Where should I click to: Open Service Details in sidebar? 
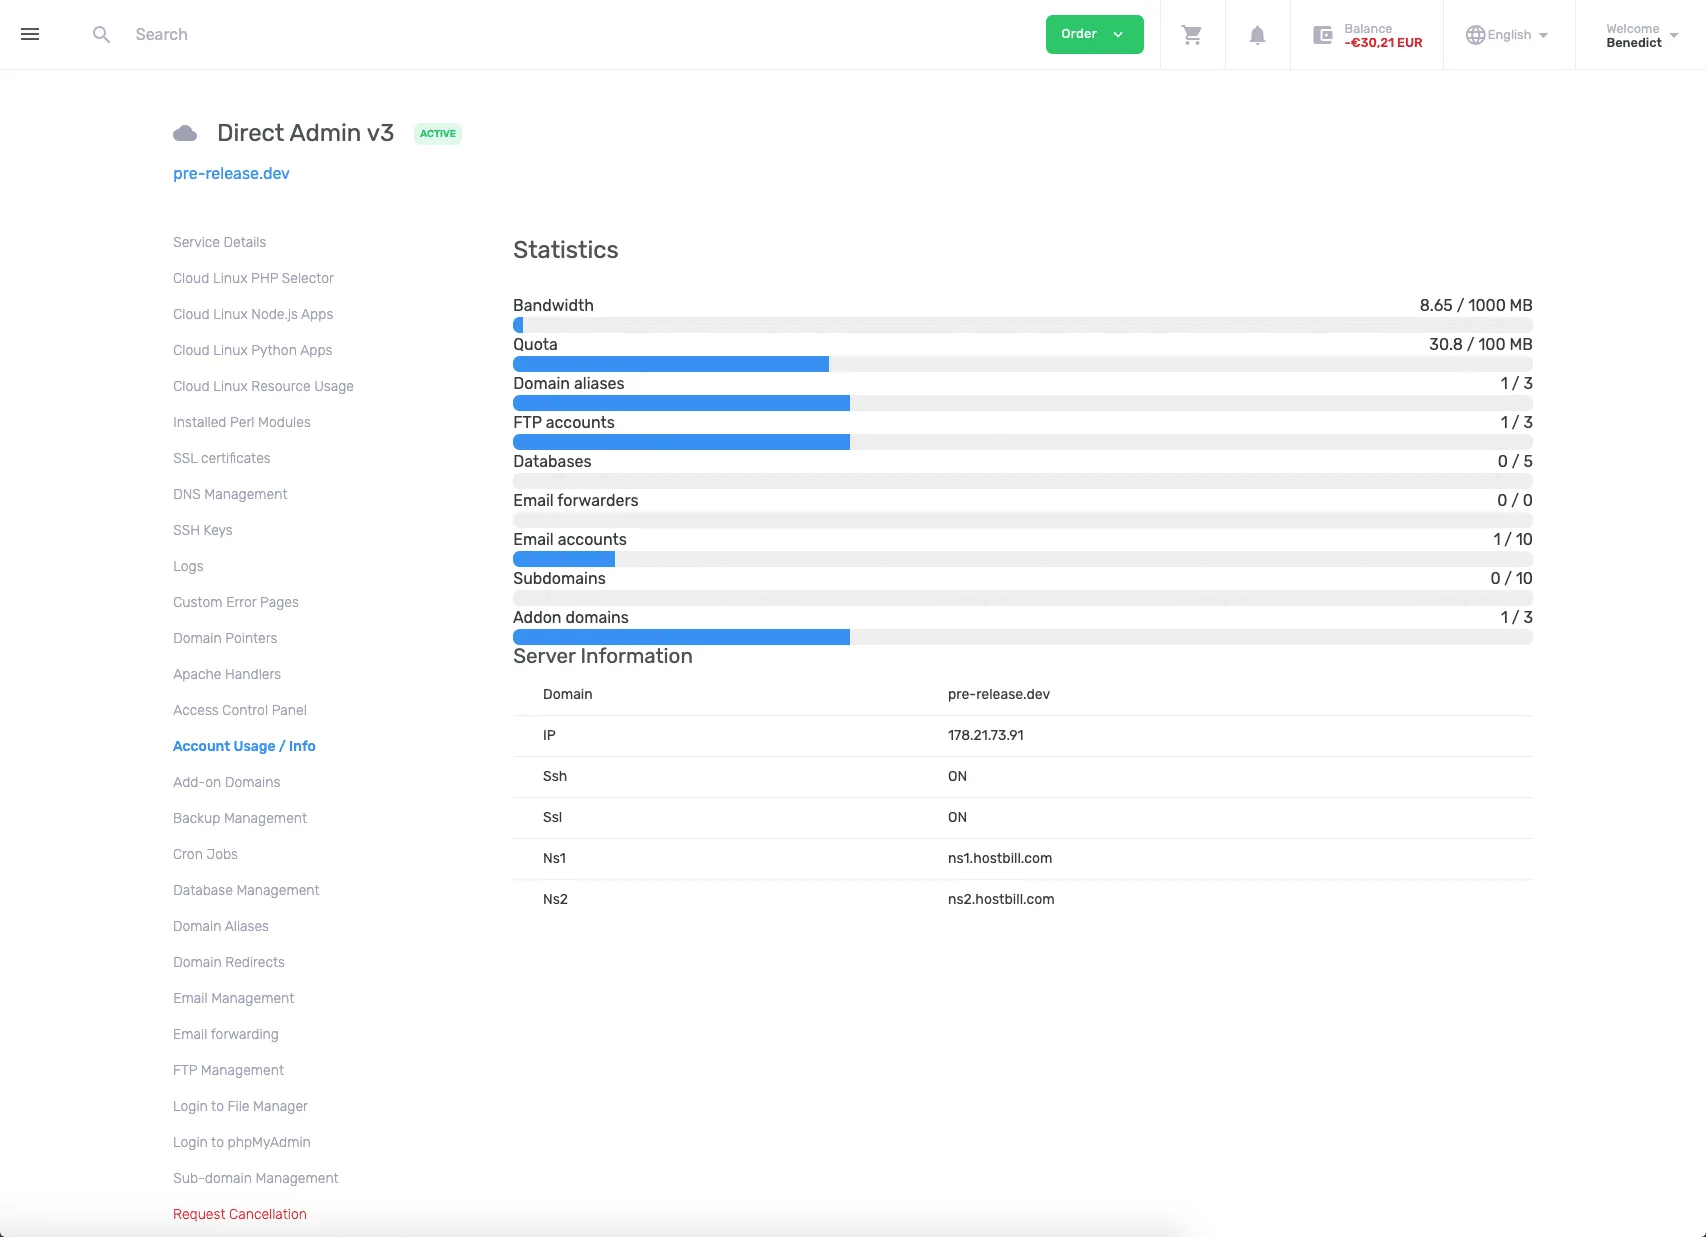coord(219,242)
